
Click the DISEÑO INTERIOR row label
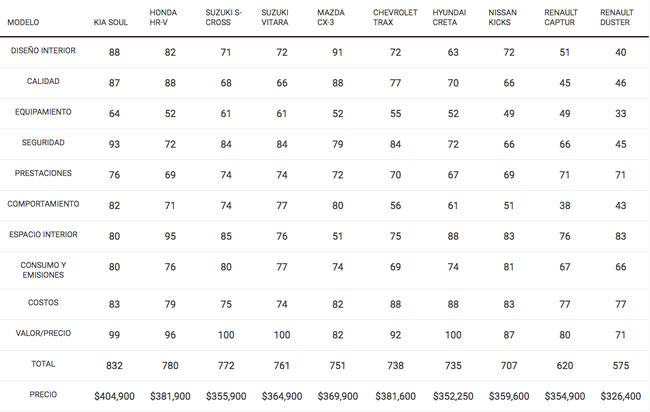pos(43,51)
